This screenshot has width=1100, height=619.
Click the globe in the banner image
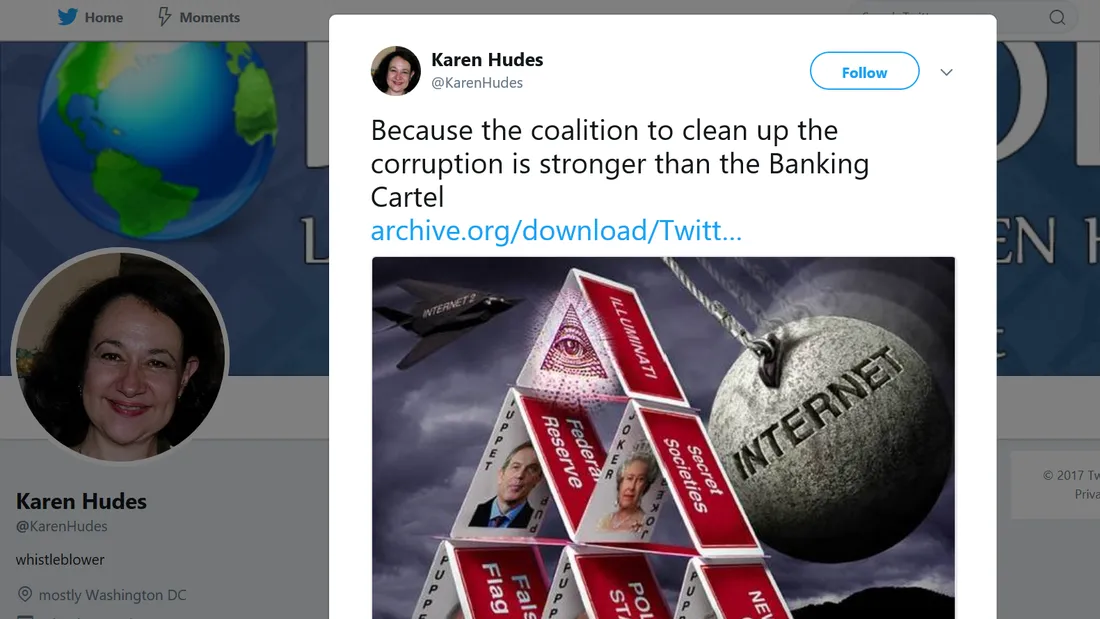pyautogui.click(x=157, y=137)
